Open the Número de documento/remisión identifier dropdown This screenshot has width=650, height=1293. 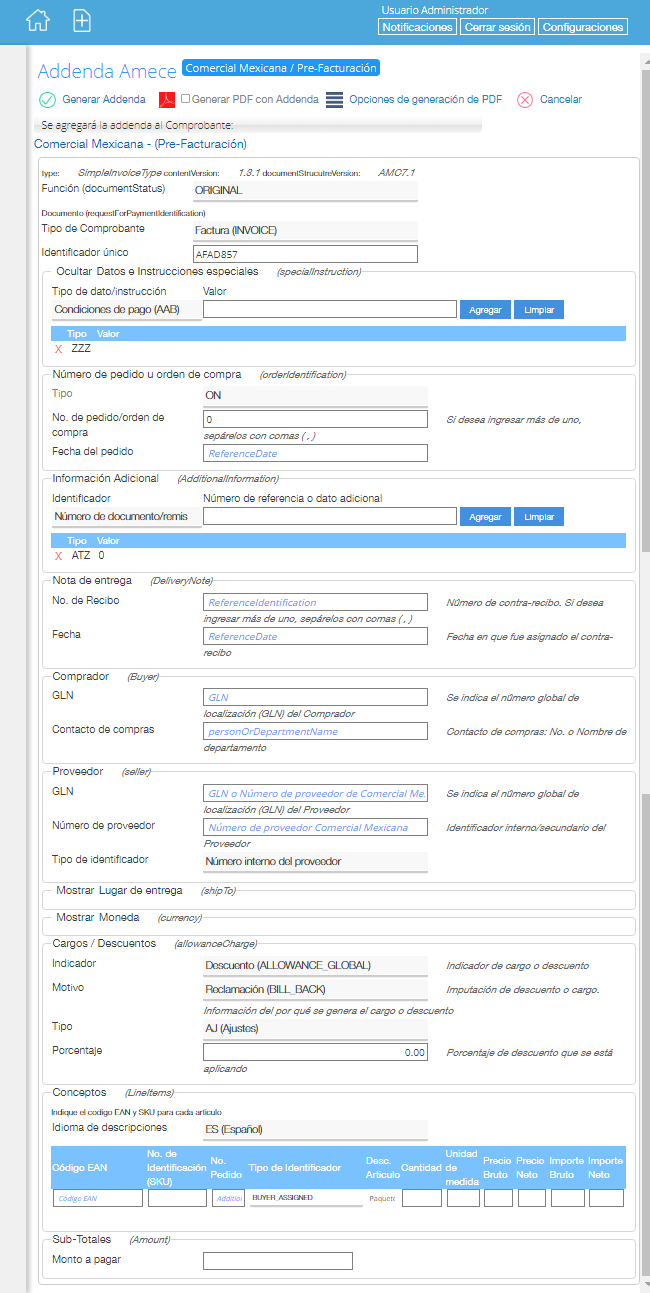pos(126,517)
